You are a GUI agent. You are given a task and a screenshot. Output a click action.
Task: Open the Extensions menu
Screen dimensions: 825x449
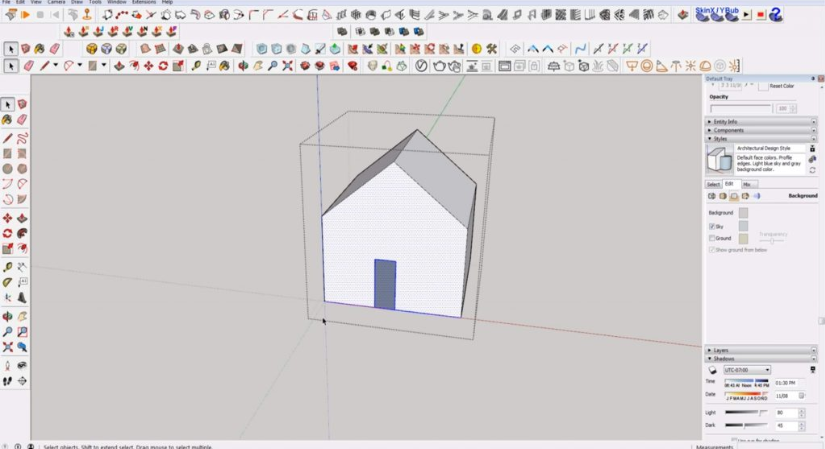point(144,2)
